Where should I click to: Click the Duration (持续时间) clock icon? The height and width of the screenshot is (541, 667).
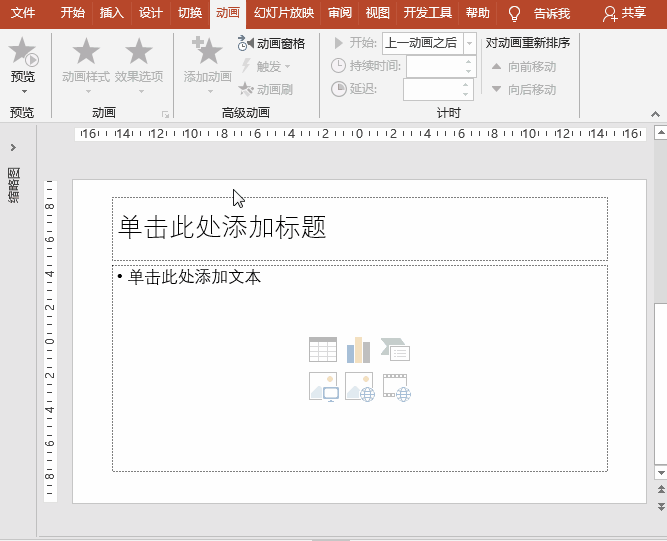(x=338, y=66)
